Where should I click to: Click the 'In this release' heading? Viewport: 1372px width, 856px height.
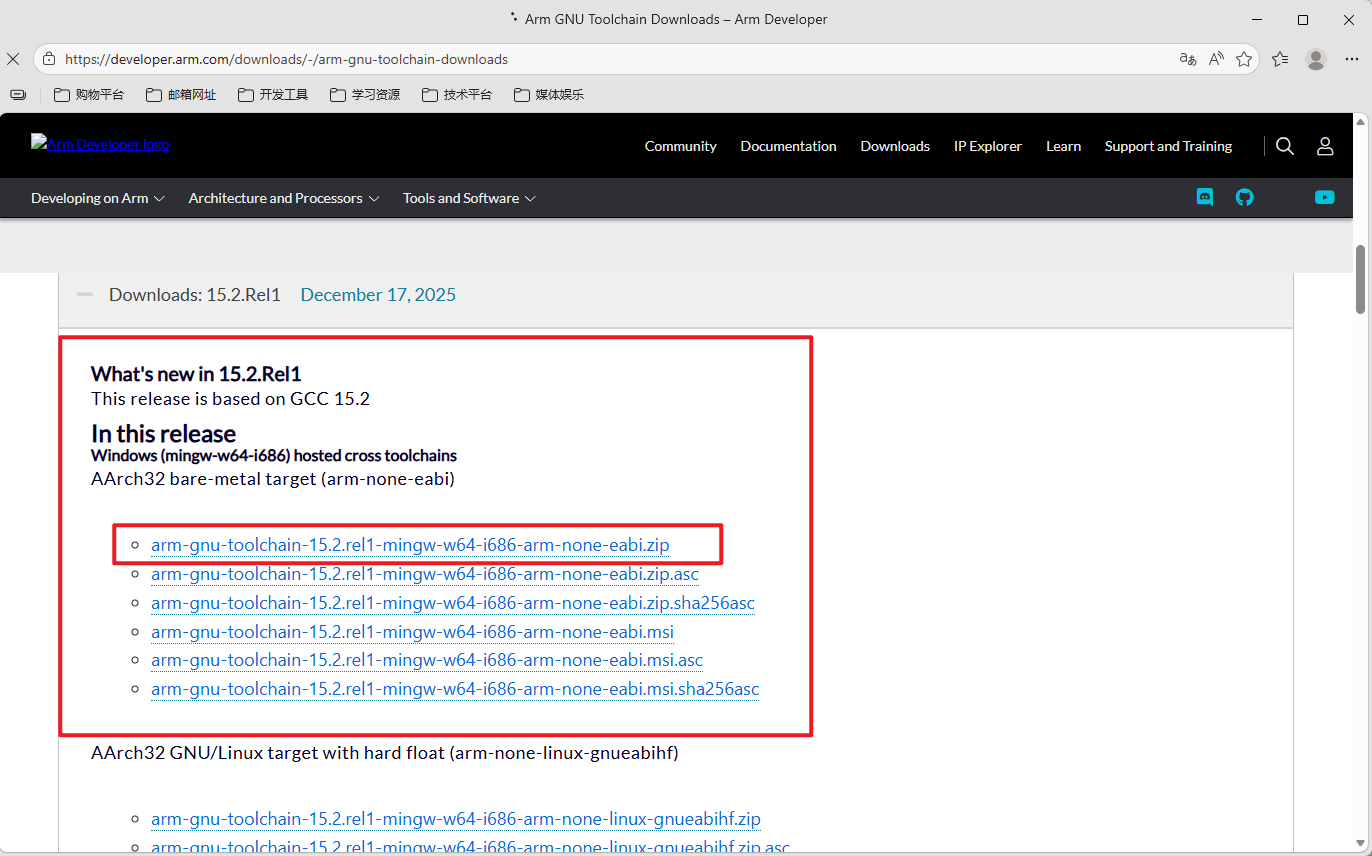[163, 433]
